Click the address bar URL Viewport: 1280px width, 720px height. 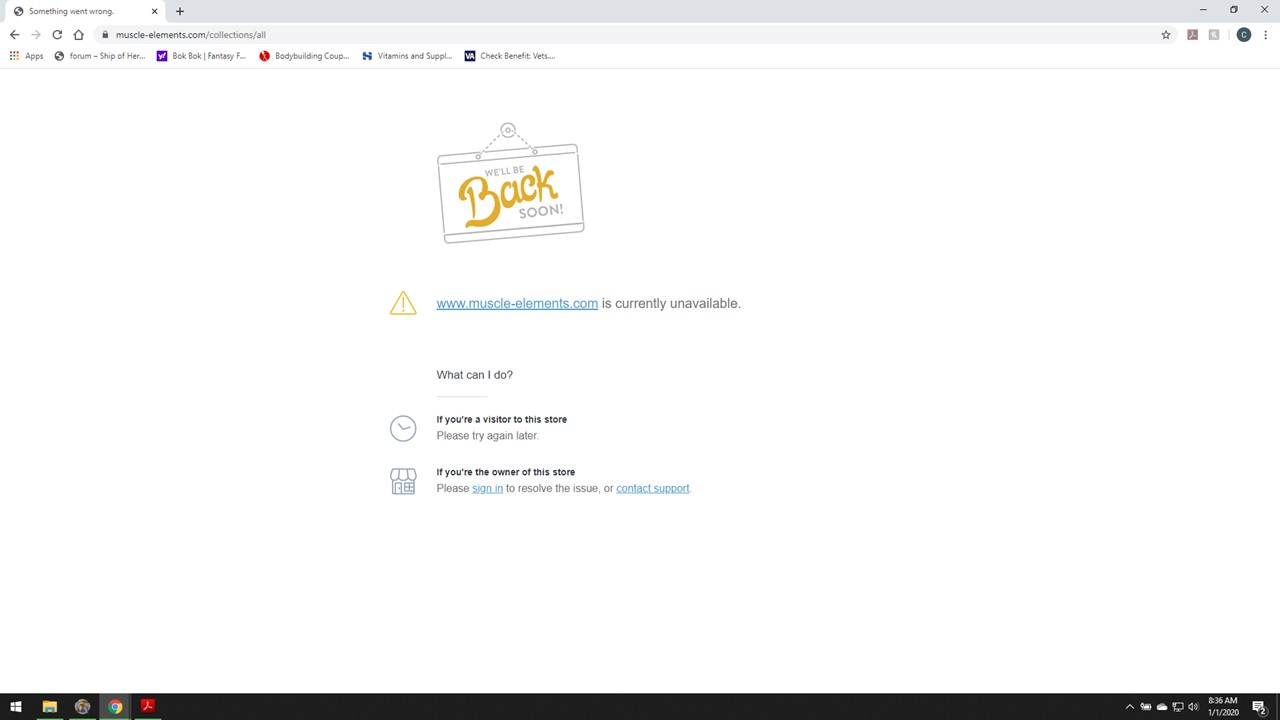click(x=190, y=34)
